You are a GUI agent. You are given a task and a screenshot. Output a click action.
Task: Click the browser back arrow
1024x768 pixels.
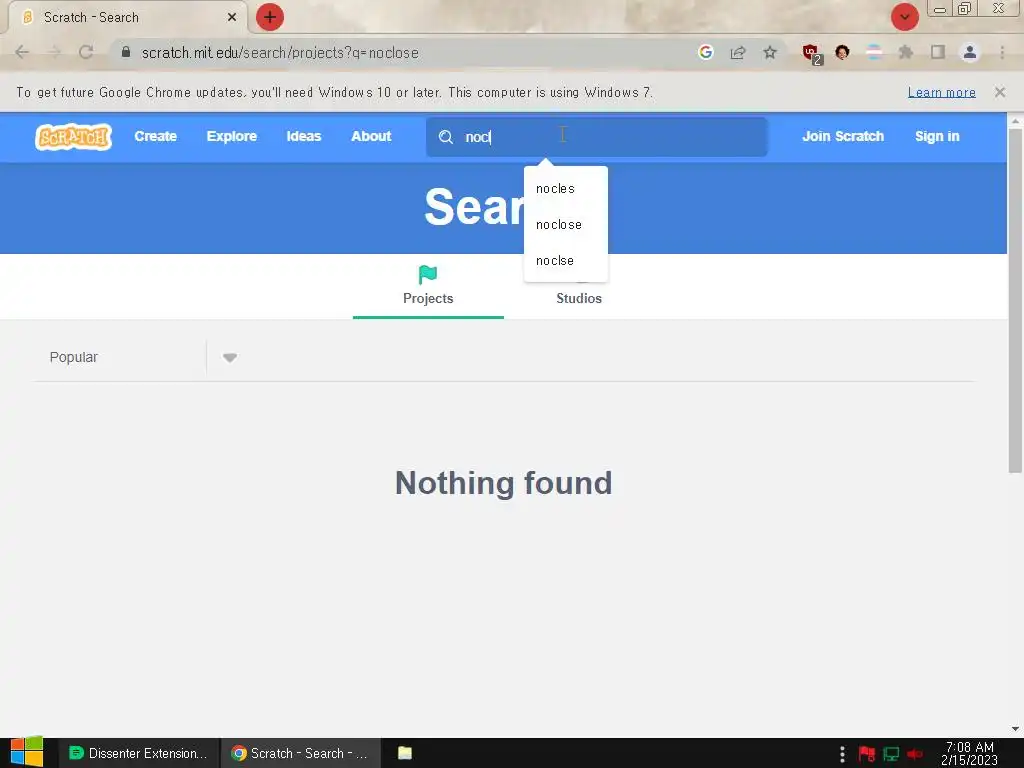[22, 52]
